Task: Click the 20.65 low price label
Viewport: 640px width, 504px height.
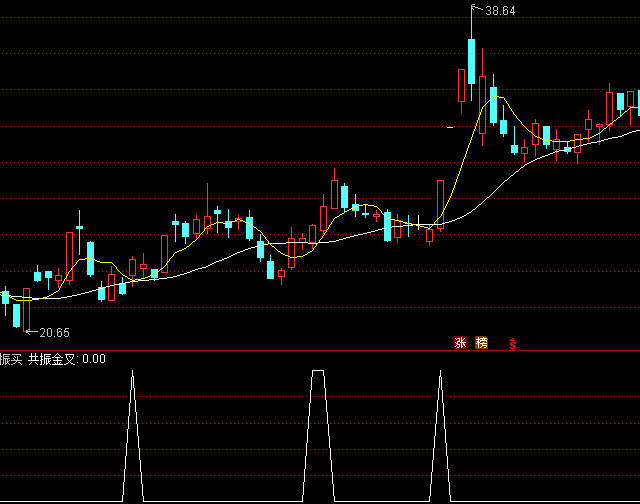Action: 54,333
